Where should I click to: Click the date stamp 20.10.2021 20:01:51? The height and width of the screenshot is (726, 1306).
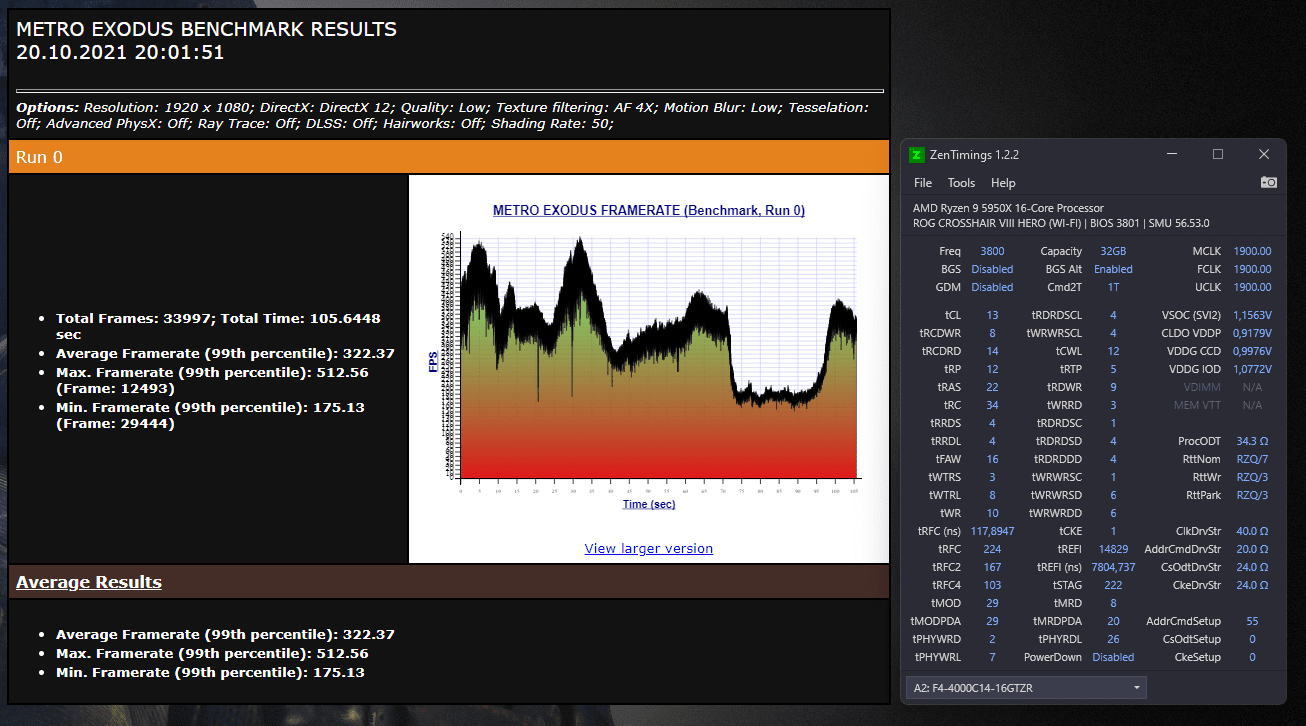[x=120, y=52]
